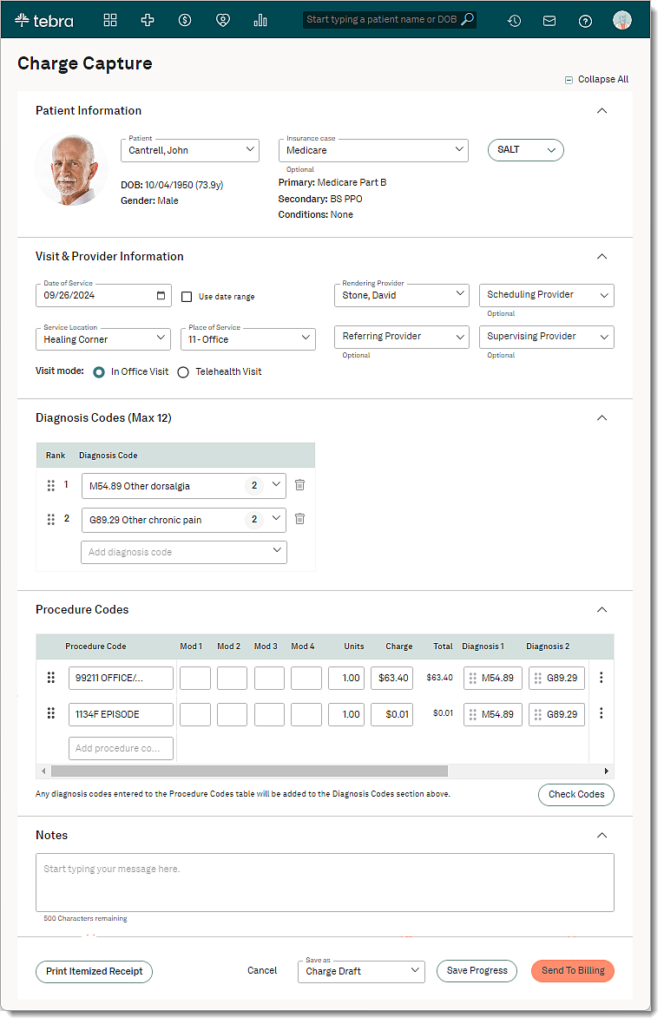Click the tebra logo
This screenshot has height=1024, width=664.
point(44,21)
